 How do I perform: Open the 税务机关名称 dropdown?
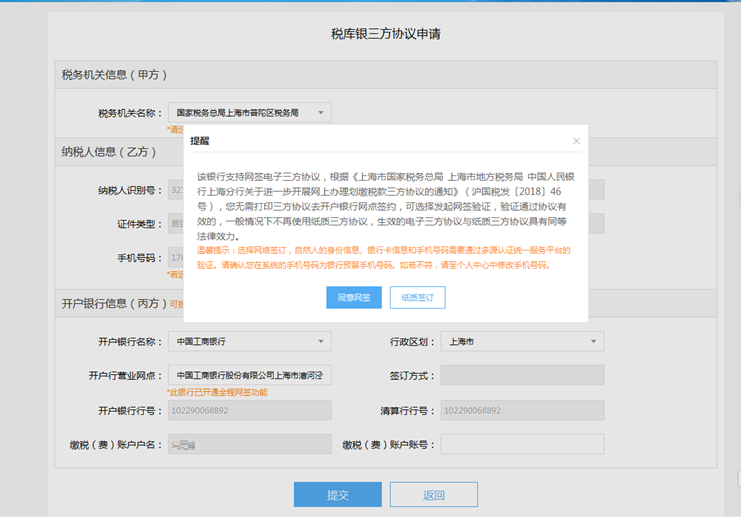(x=248, y=113)
